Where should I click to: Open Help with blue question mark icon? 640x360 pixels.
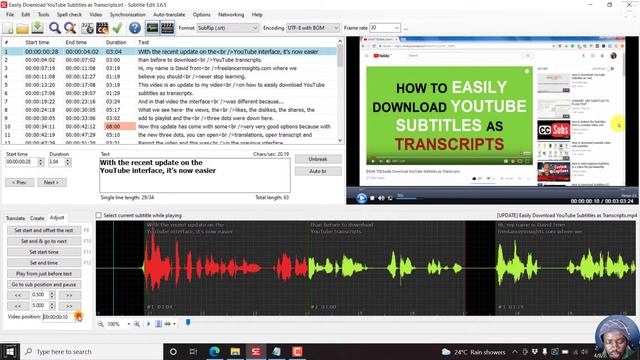click(x=135, y=28)
